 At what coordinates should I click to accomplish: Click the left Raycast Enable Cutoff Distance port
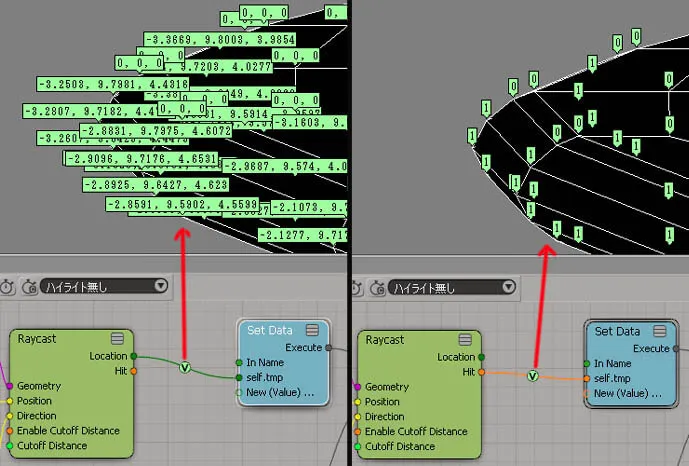pos(10,431)
